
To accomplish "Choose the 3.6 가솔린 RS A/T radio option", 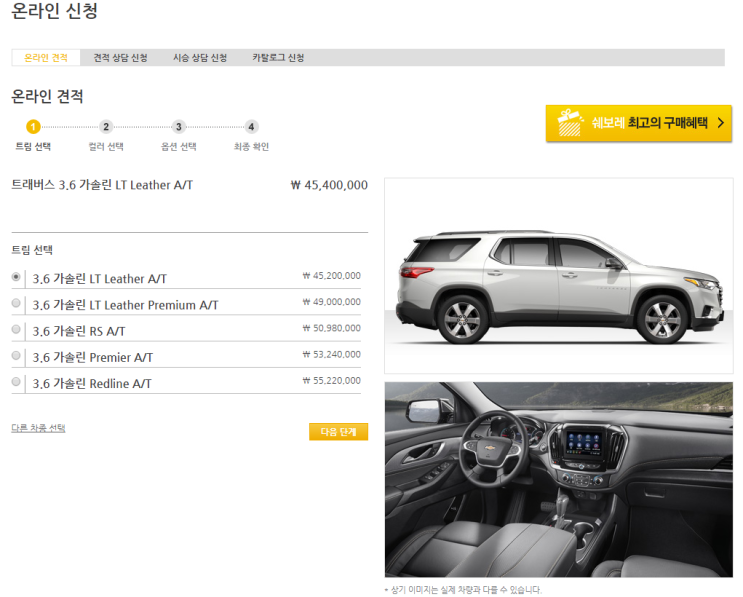I will click(16, 329).
